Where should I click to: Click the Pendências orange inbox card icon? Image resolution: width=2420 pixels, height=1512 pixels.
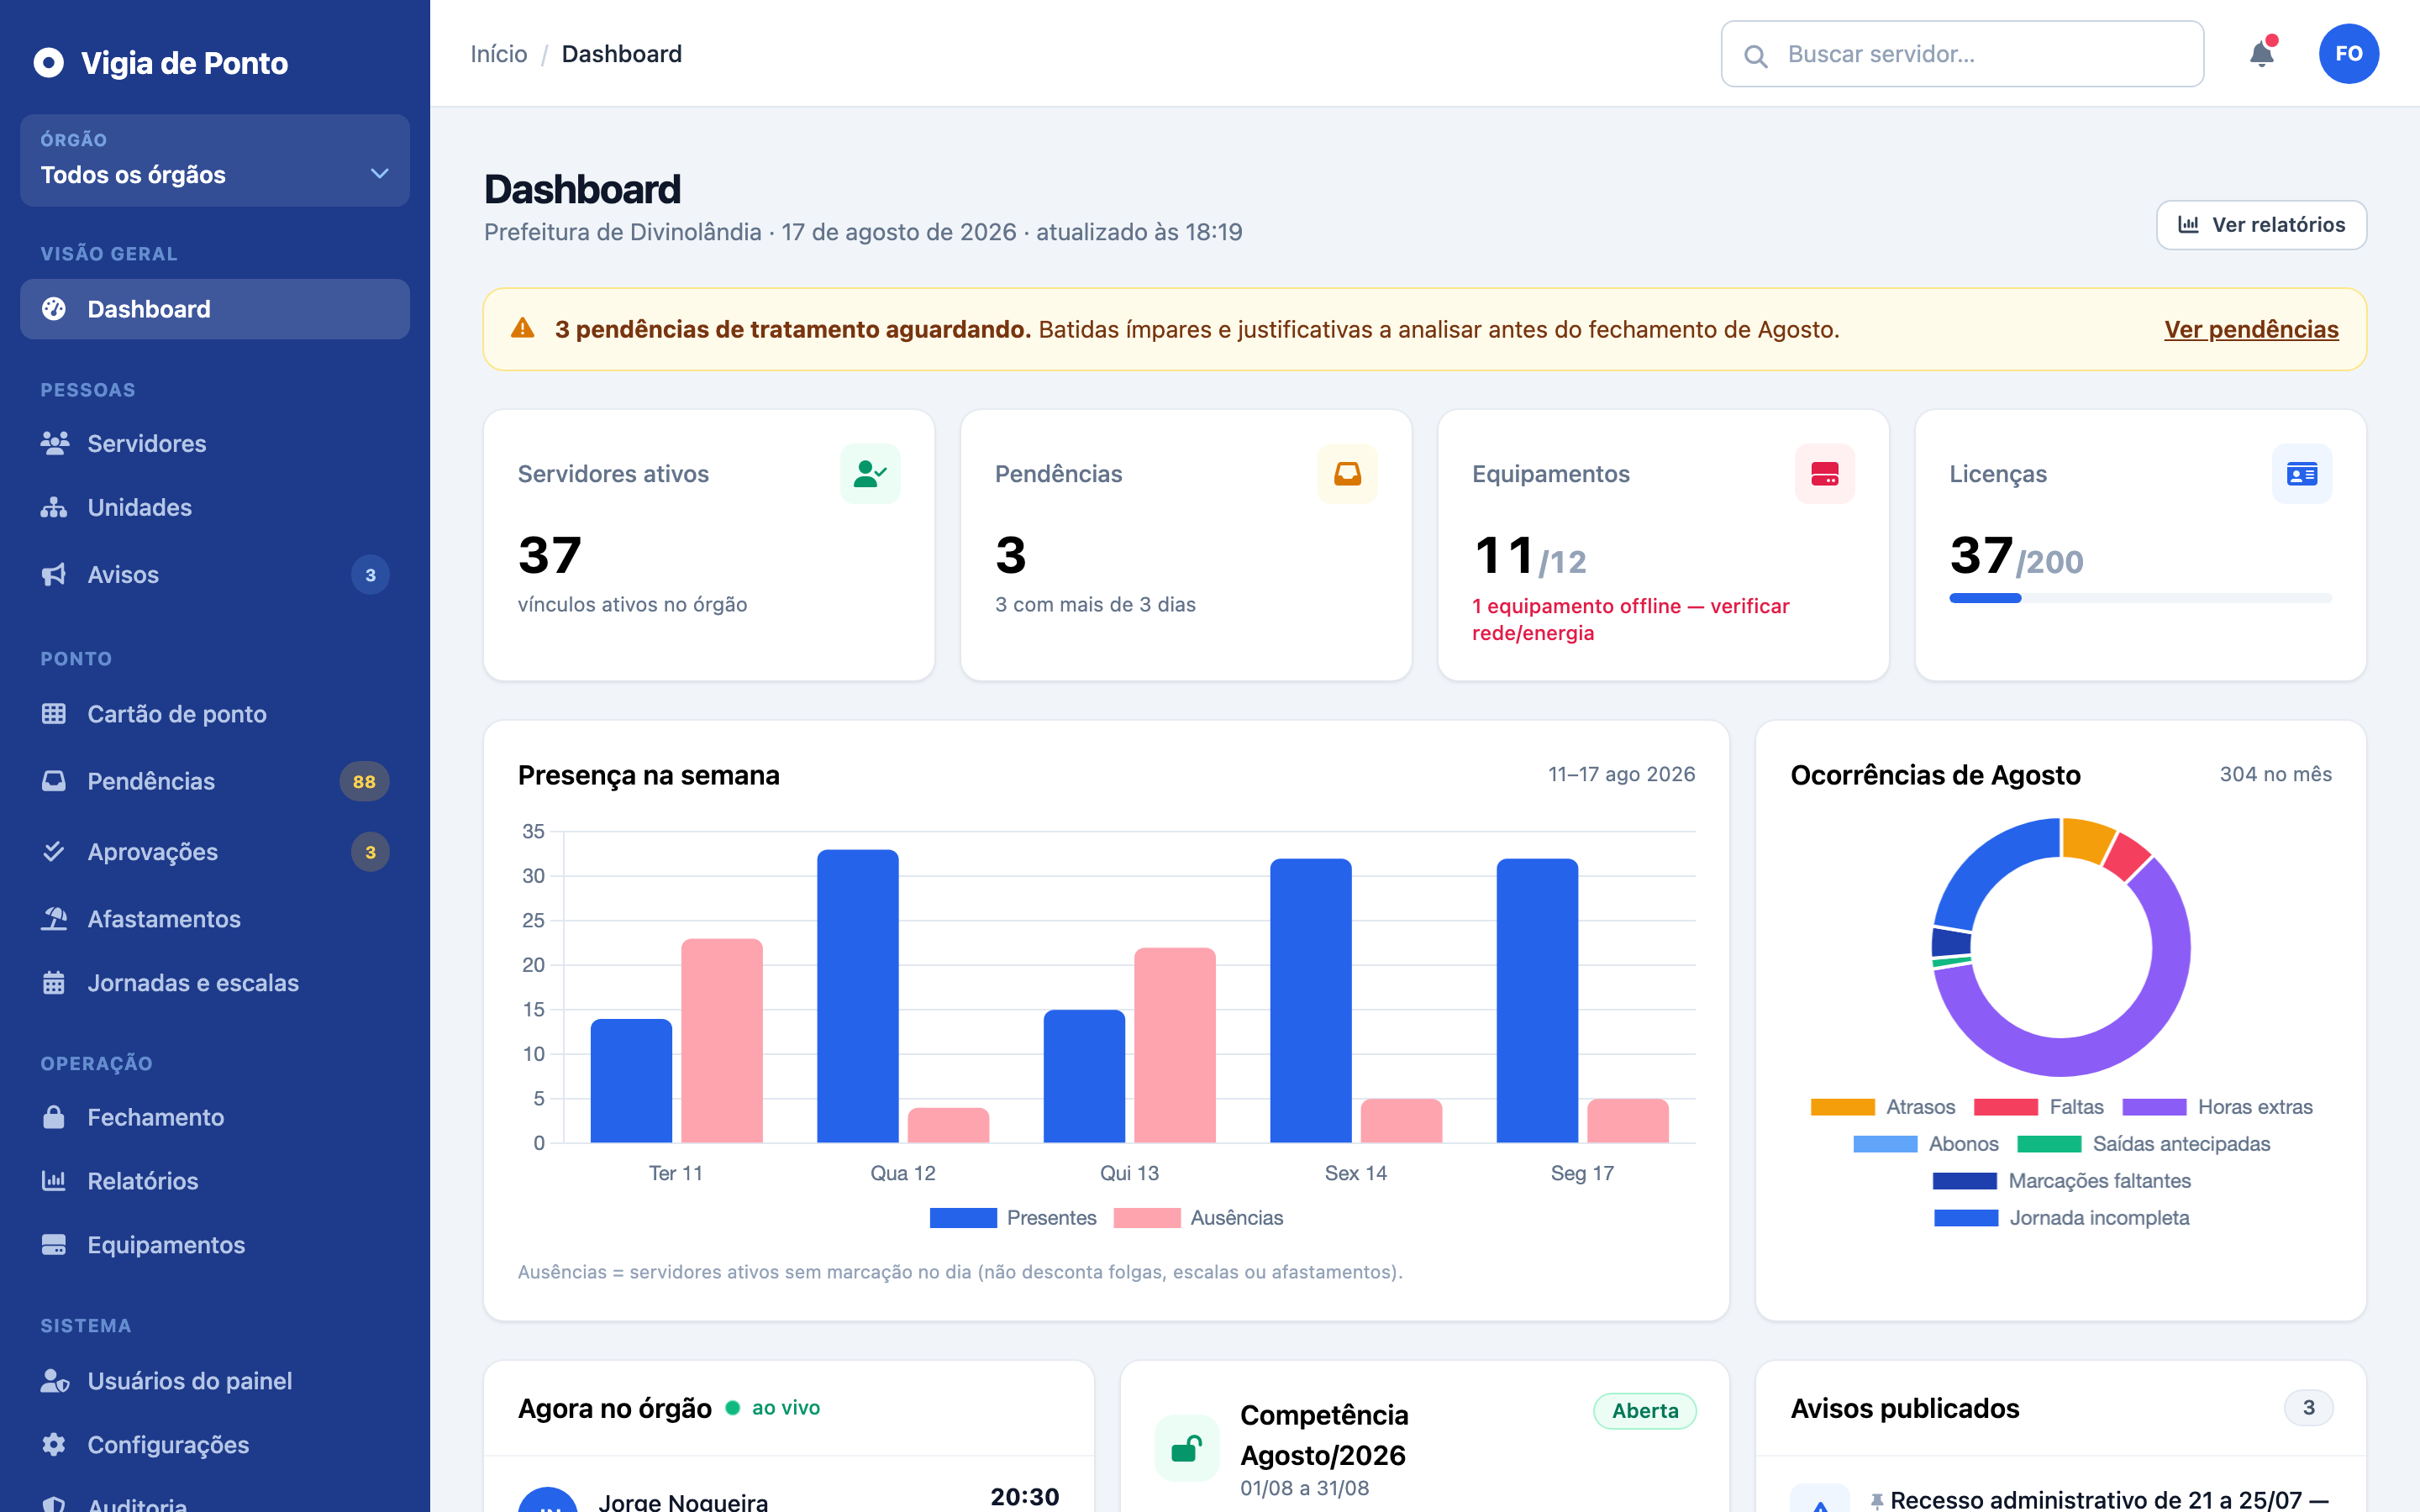1347,474
